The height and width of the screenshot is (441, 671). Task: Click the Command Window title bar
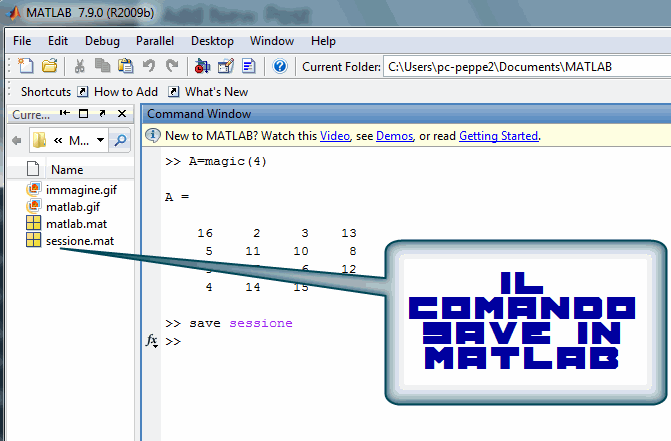pos(406,114)
